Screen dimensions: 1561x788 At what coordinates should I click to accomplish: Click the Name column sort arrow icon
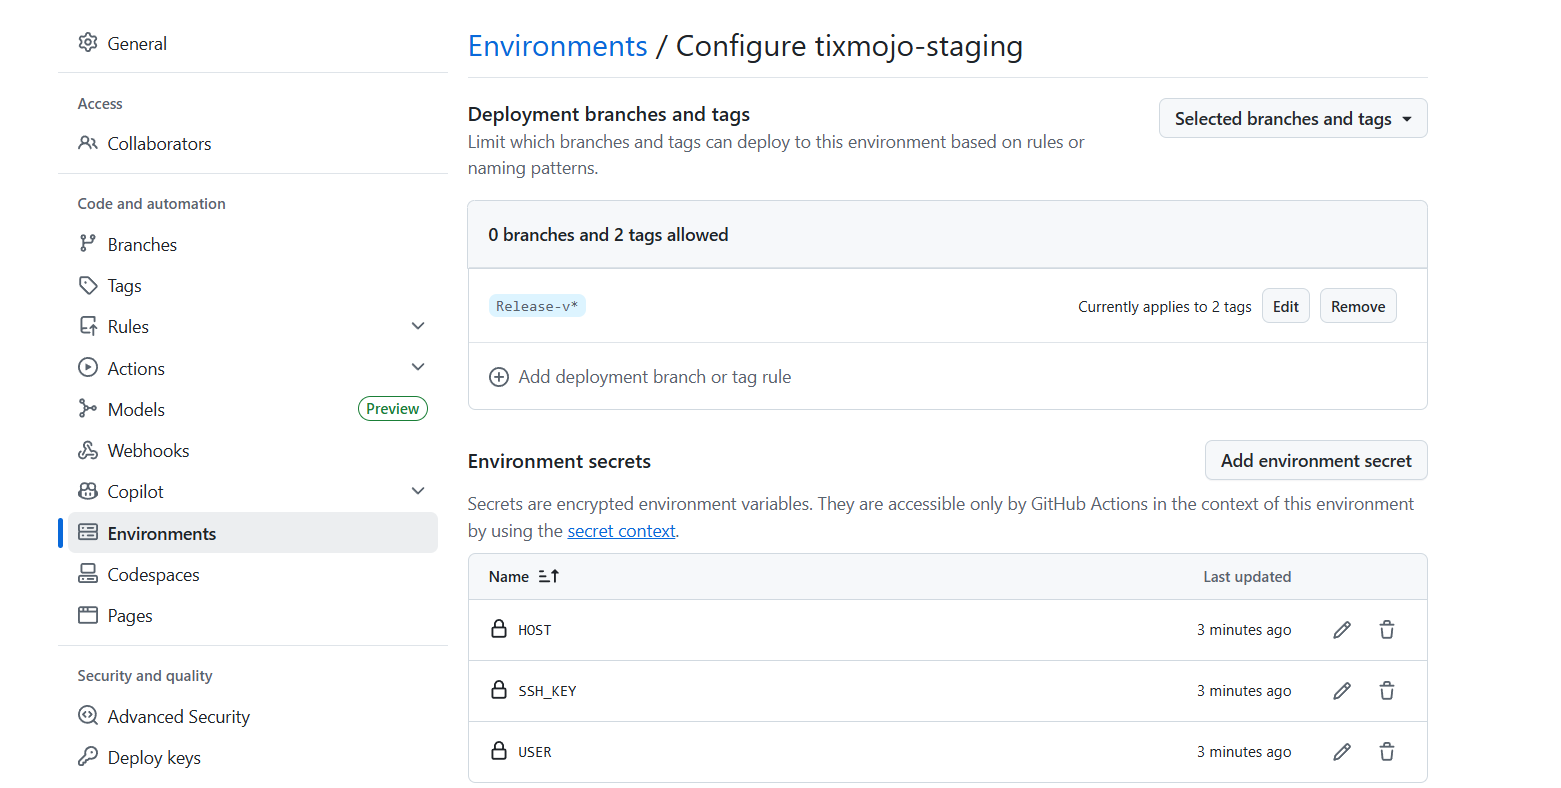coord(548,577)
